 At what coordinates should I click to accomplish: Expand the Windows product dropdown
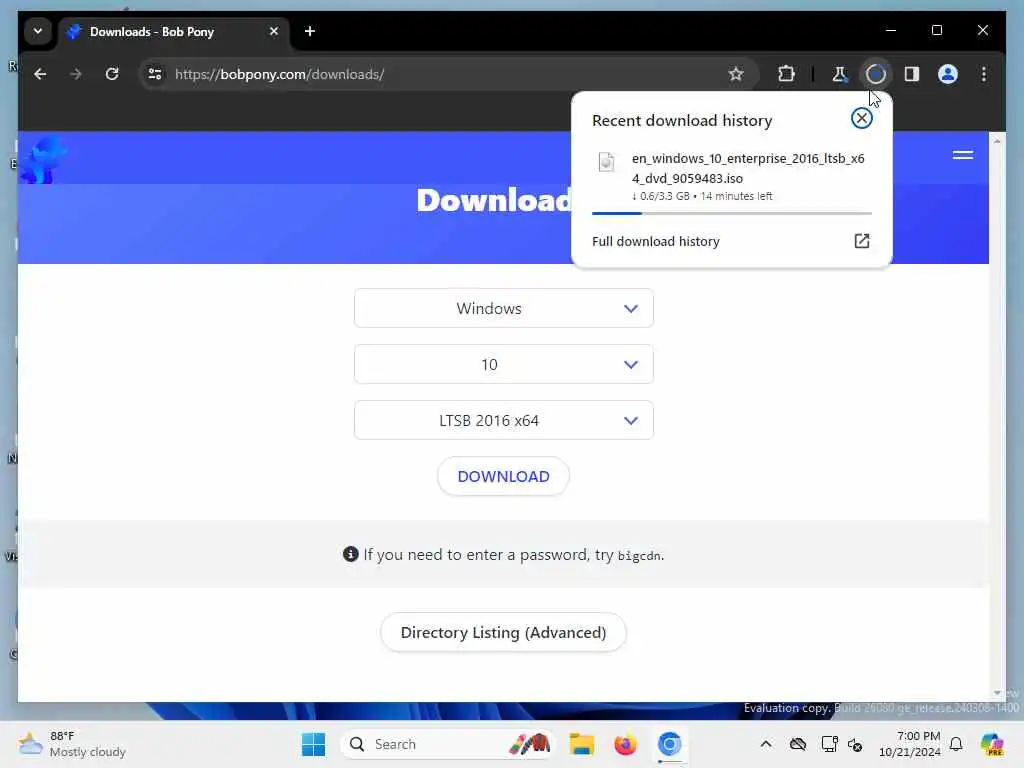[x=504, y=308]
